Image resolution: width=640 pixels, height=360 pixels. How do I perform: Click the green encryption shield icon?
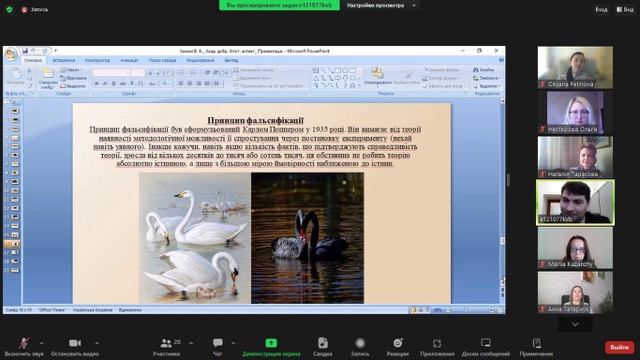tap(9, 9)
